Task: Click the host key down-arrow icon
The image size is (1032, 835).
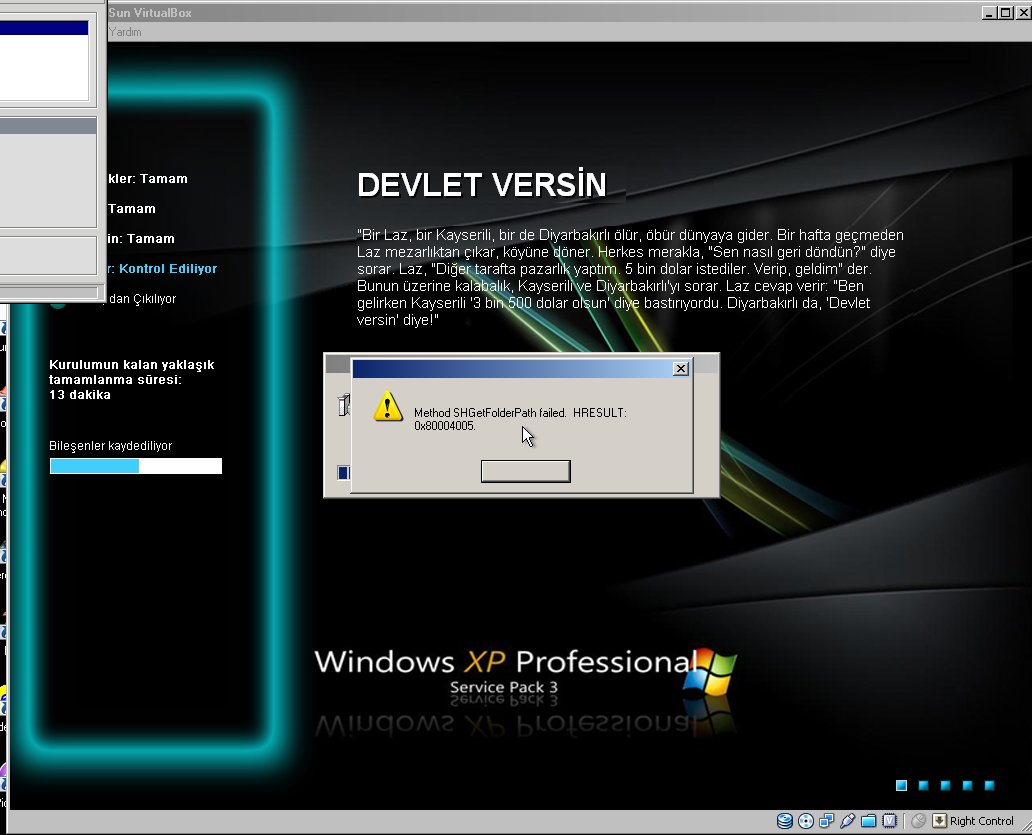Action: point(939,821)
